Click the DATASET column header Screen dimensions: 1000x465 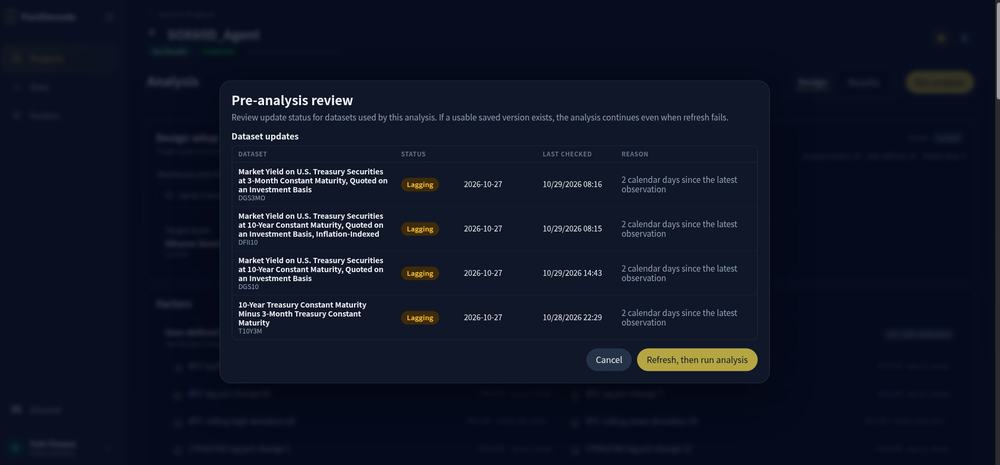[253, 154]
